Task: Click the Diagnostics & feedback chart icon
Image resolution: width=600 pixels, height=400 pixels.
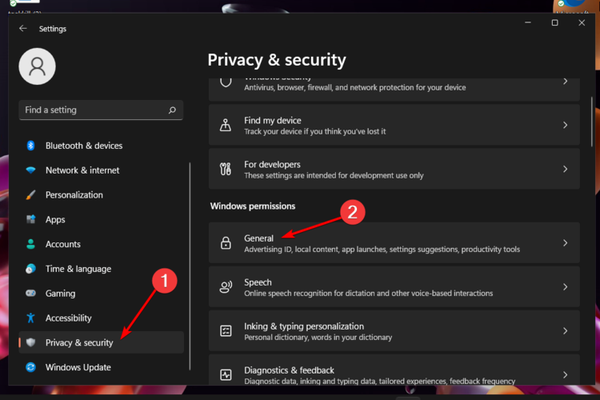Action: [x=226, y=375]
